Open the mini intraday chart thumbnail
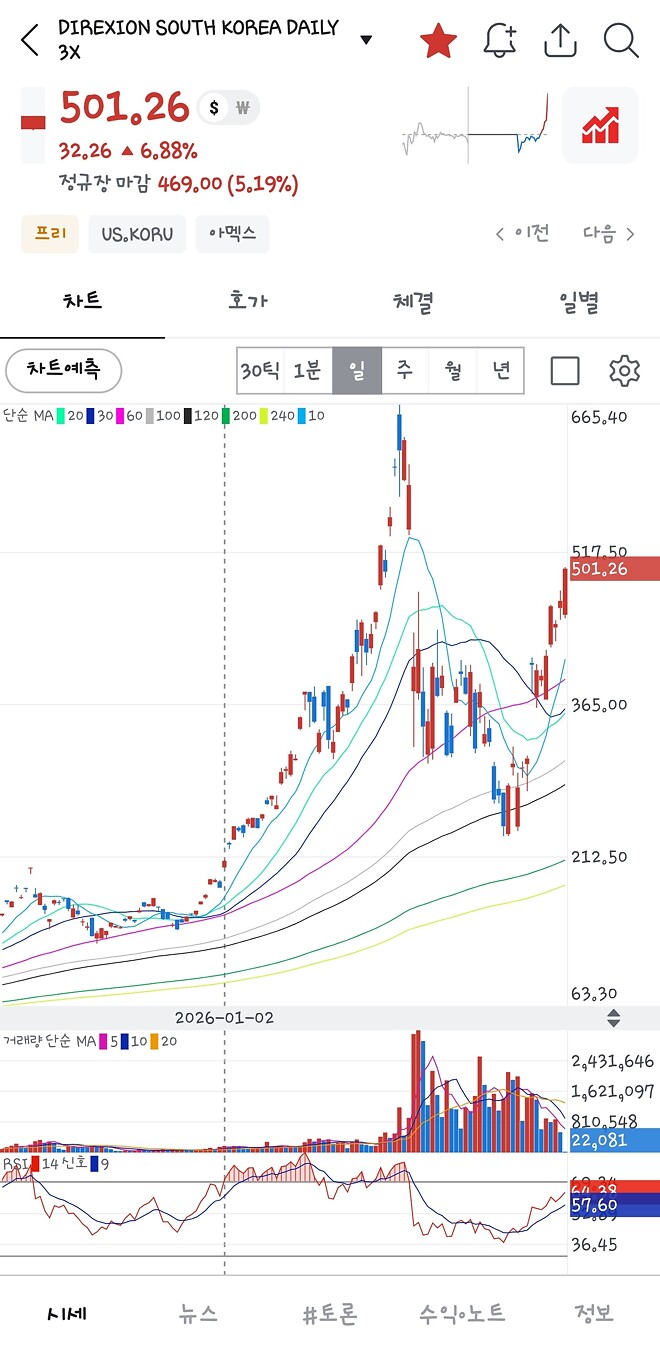Image resolution: width=660 pixels, height=1355 pixels. click(x=475, y=124)
